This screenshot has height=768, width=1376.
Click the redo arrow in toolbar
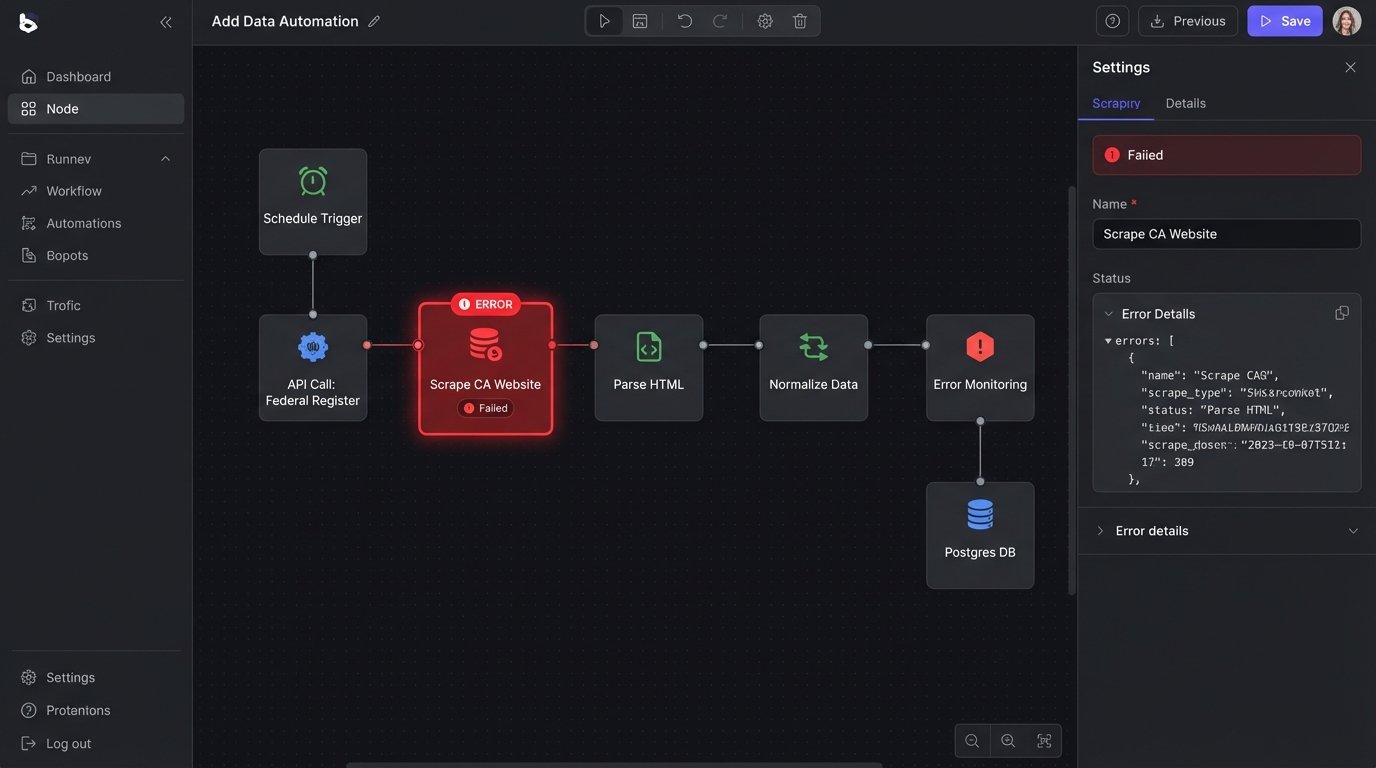click(x=720, y=21)
